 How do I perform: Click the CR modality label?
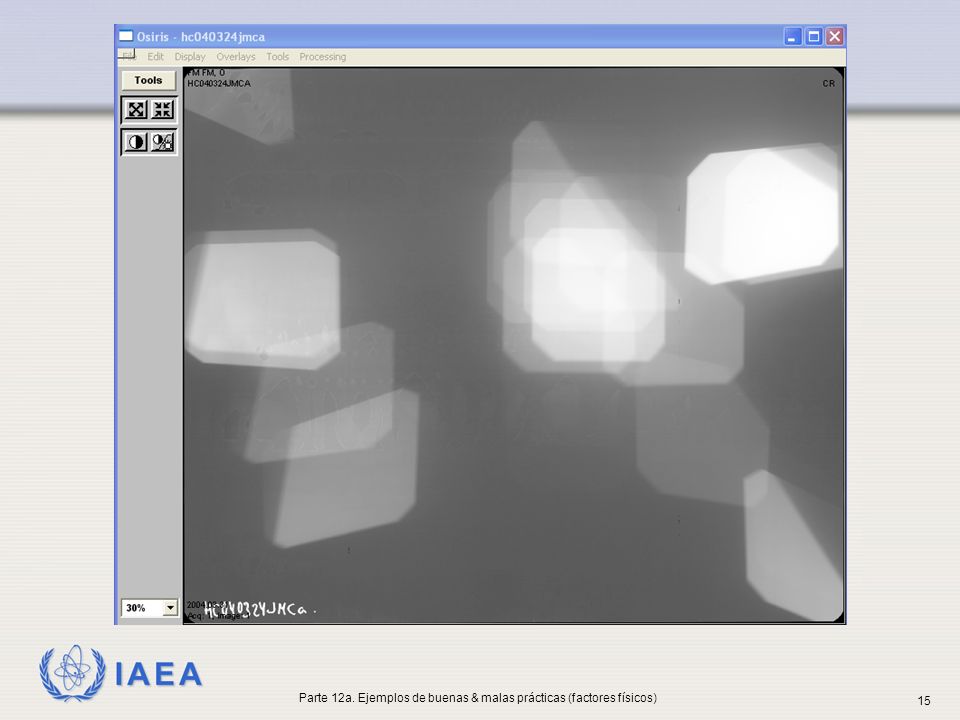coord(828,83)
